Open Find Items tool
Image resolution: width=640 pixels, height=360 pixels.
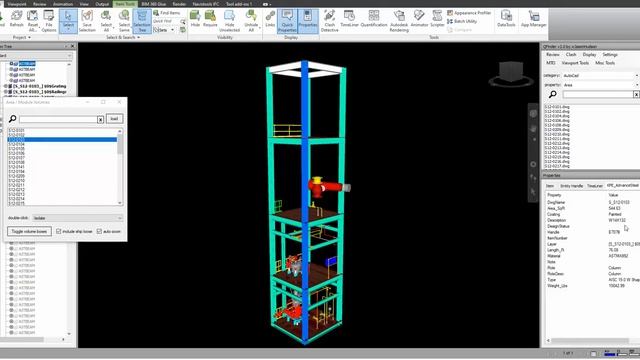[167, 13]
